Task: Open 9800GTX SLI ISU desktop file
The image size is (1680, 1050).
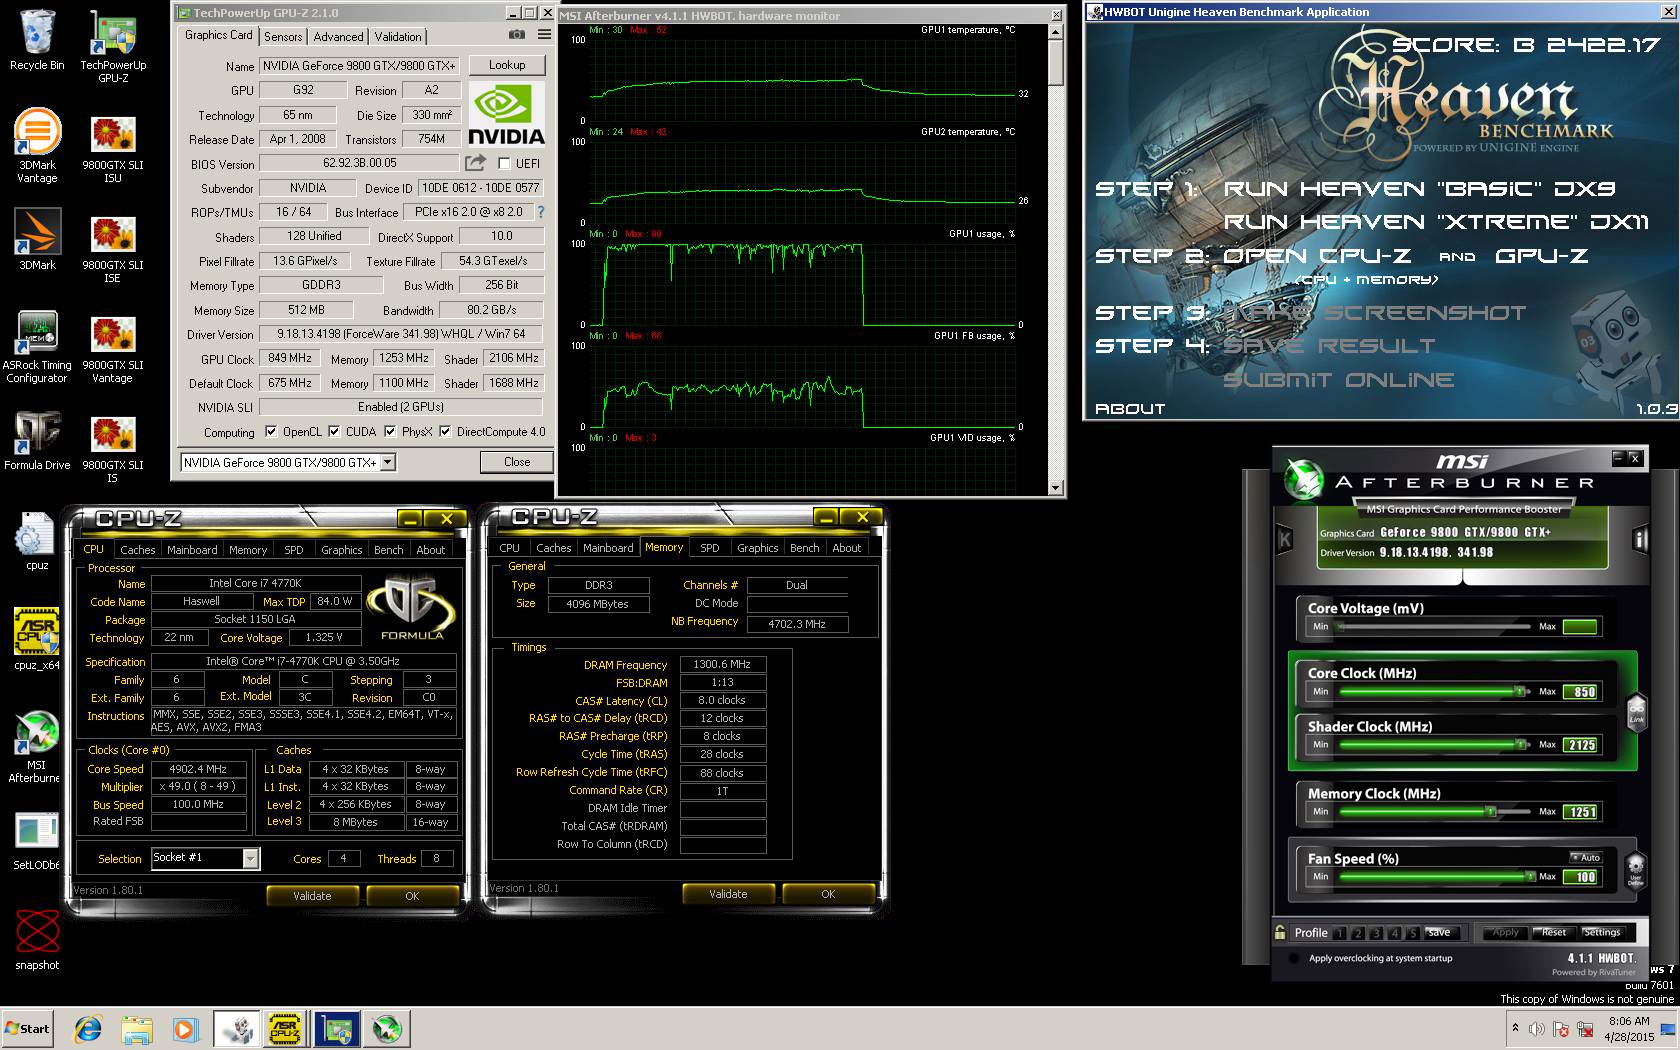Action: click(x=113, y=150)
